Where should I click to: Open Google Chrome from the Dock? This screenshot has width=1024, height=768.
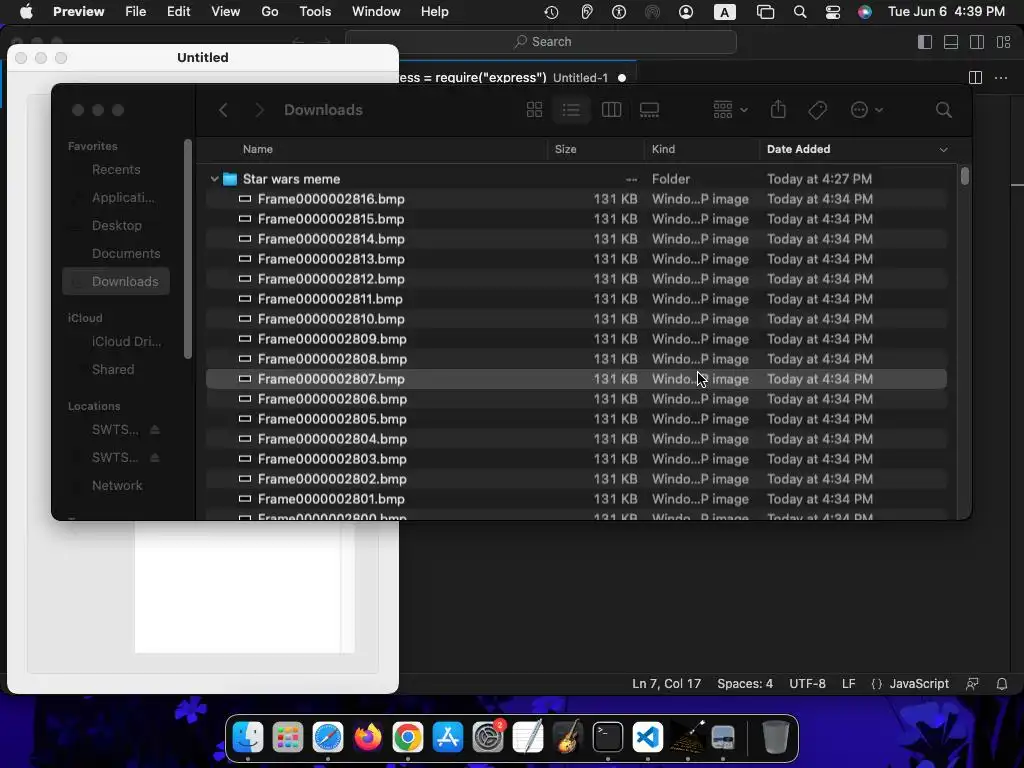tap(408, 737)
